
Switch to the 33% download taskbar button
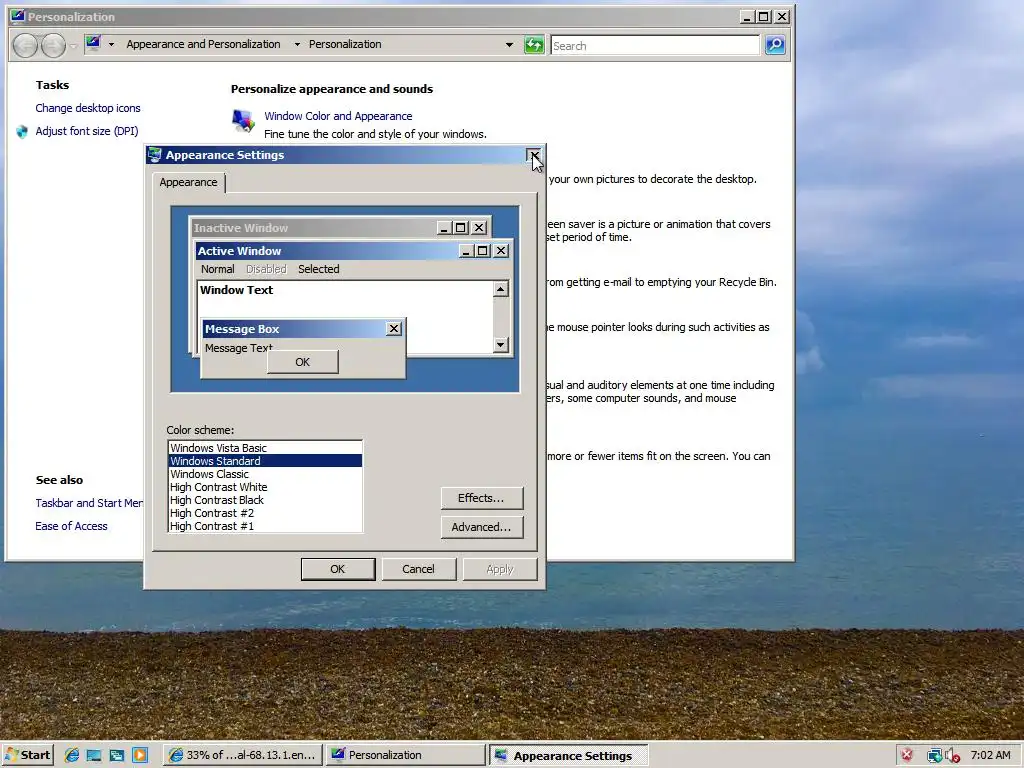243,755
